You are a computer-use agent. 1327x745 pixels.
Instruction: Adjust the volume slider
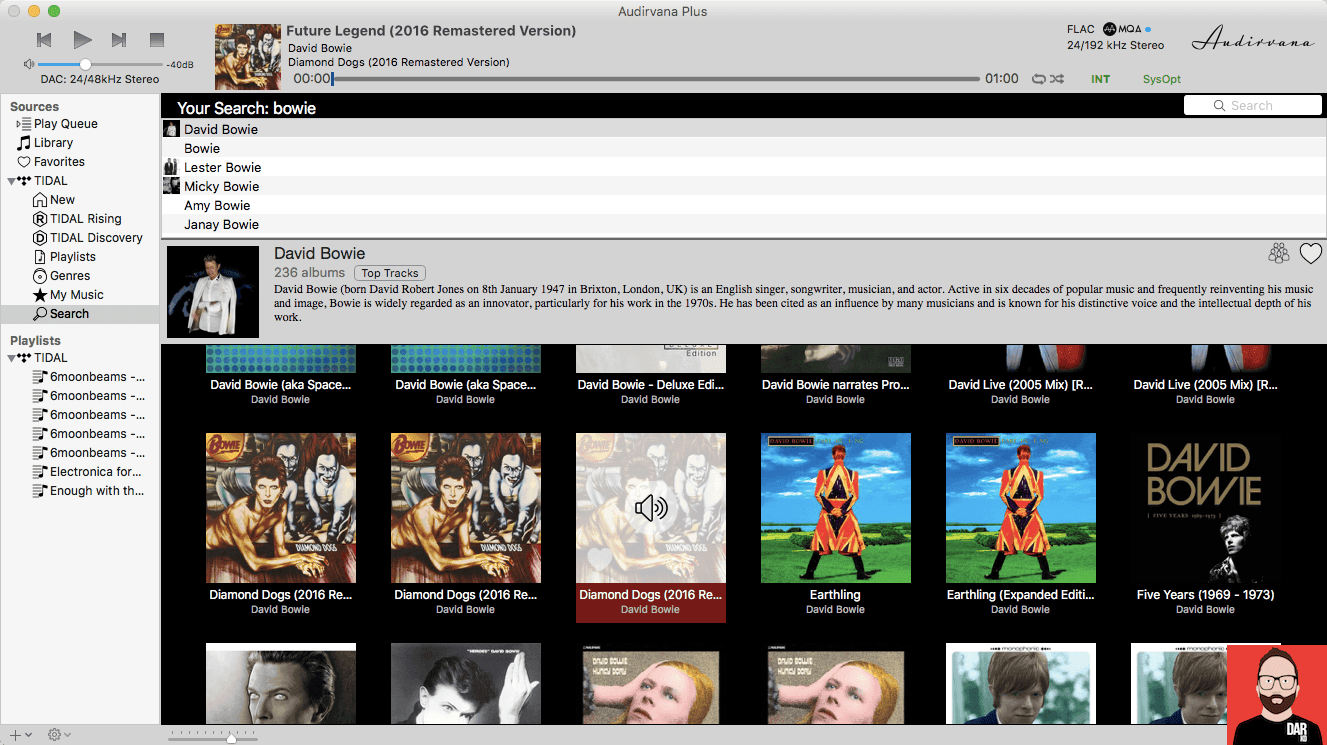85,64
